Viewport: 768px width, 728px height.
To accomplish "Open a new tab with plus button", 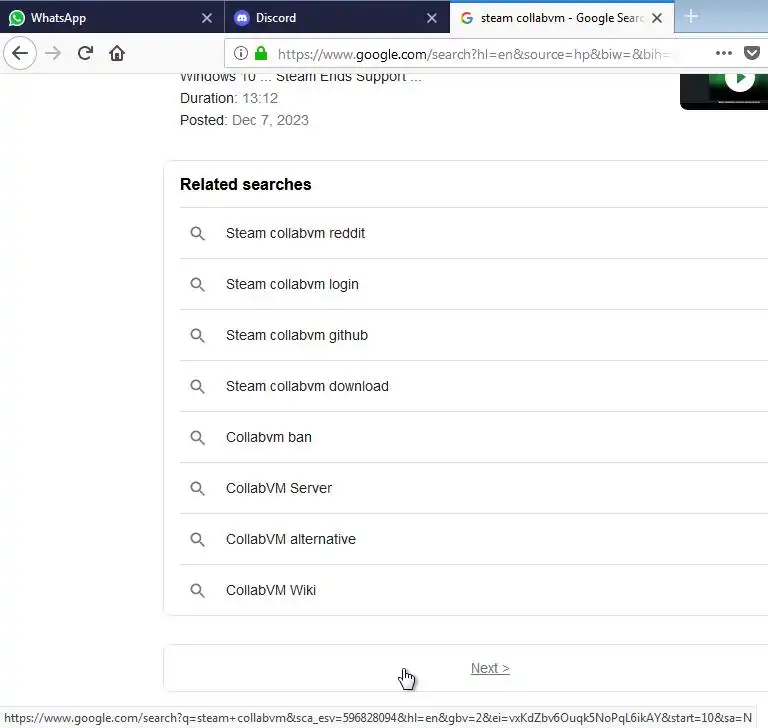I will click(x=691, y=17).
